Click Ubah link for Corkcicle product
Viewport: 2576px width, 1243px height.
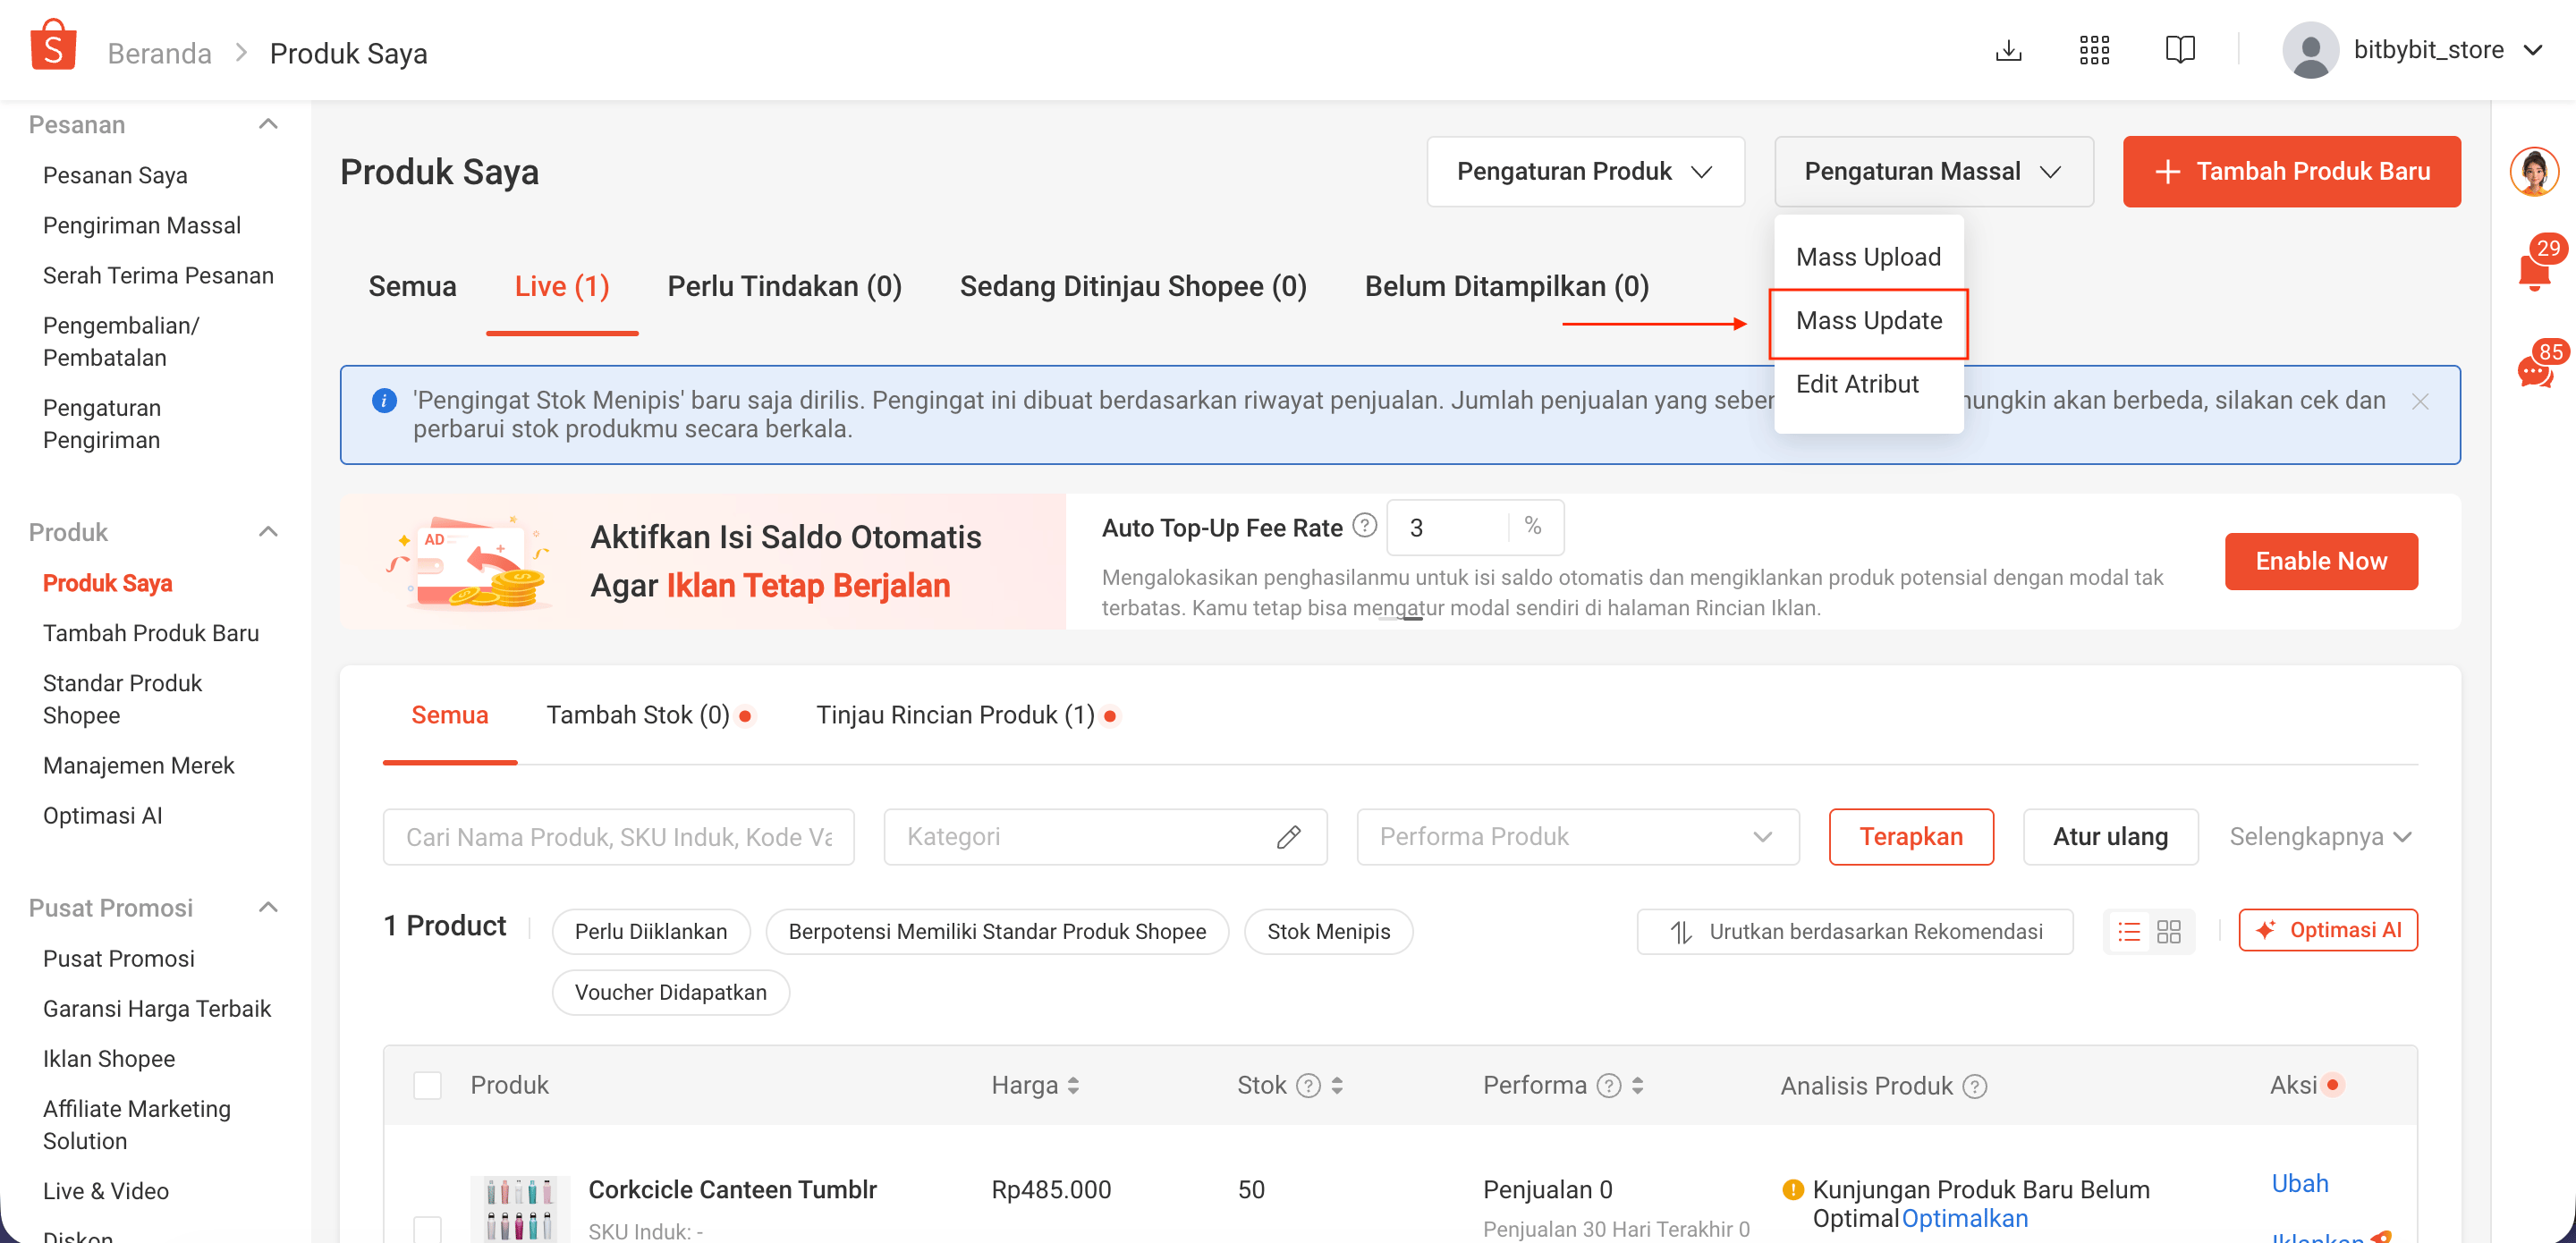(2299, 1184)
